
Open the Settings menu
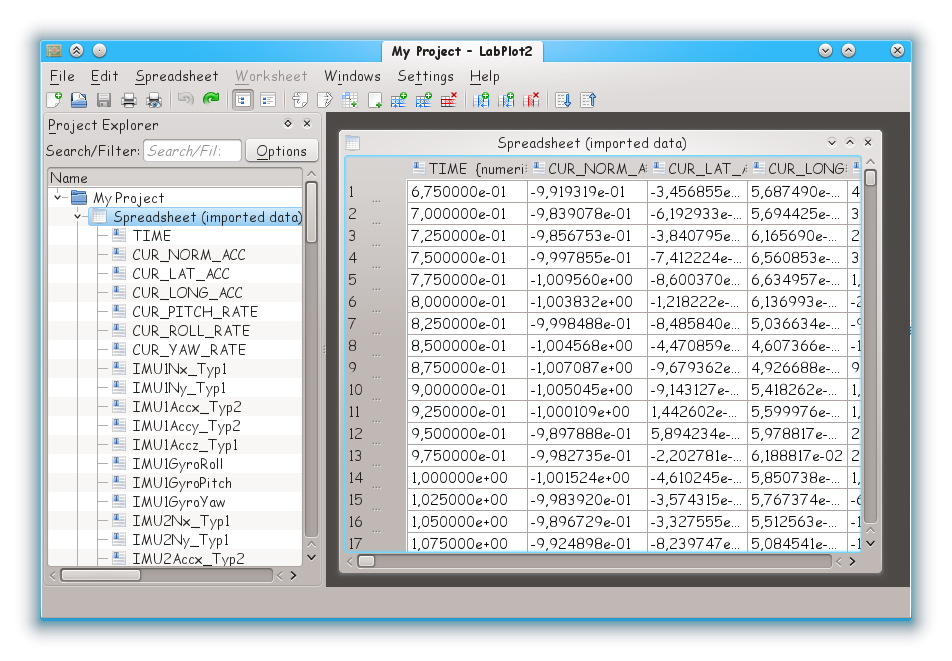point(425,76)
